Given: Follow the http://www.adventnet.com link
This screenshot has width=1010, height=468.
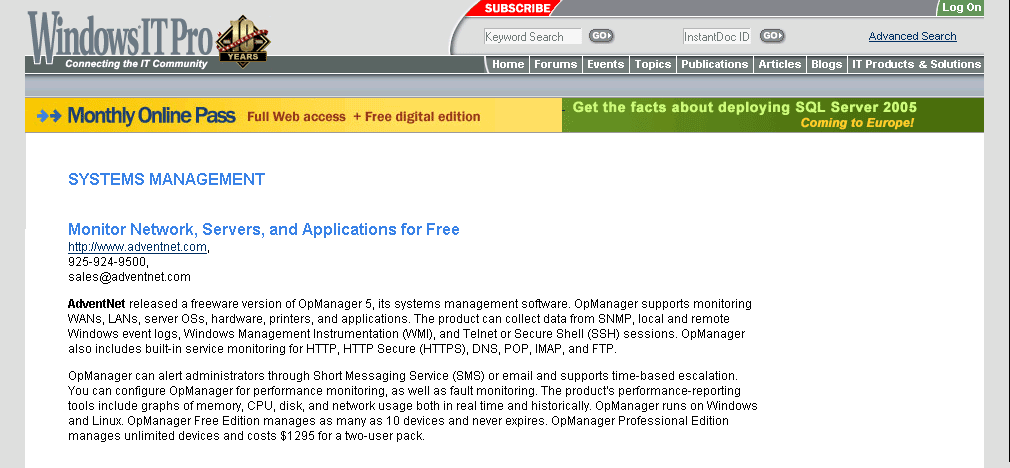Looking at the screenshot, I should 137,247.
